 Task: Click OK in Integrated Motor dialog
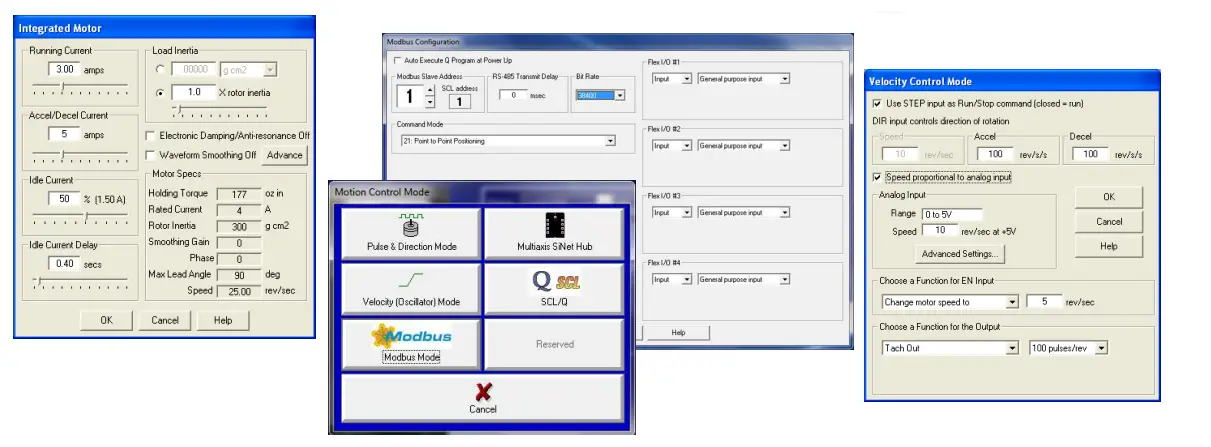[106, 320]
